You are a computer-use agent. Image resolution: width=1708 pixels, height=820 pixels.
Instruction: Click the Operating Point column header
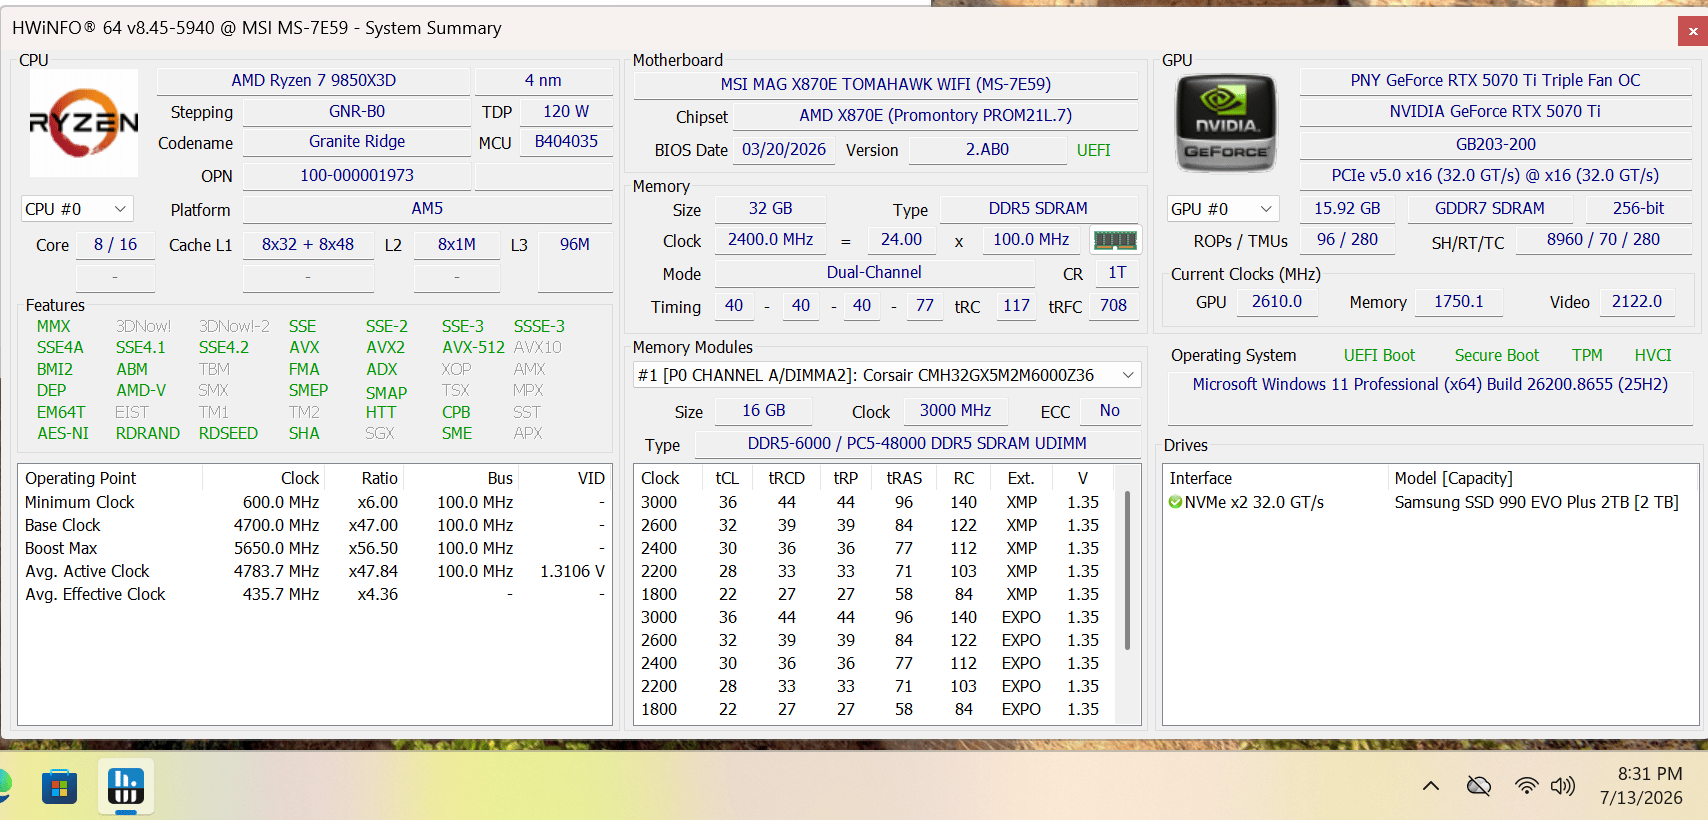110,479
